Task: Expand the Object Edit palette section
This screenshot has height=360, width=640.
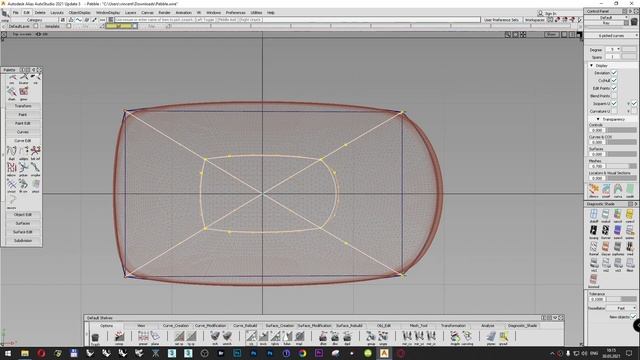Action: (x=23, y=215)
